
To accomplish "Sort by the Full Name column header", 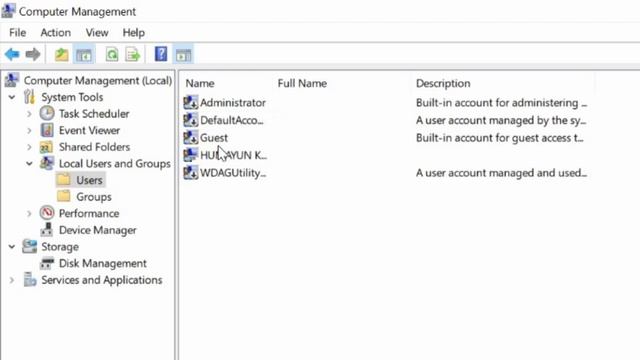I will (302, 83).
